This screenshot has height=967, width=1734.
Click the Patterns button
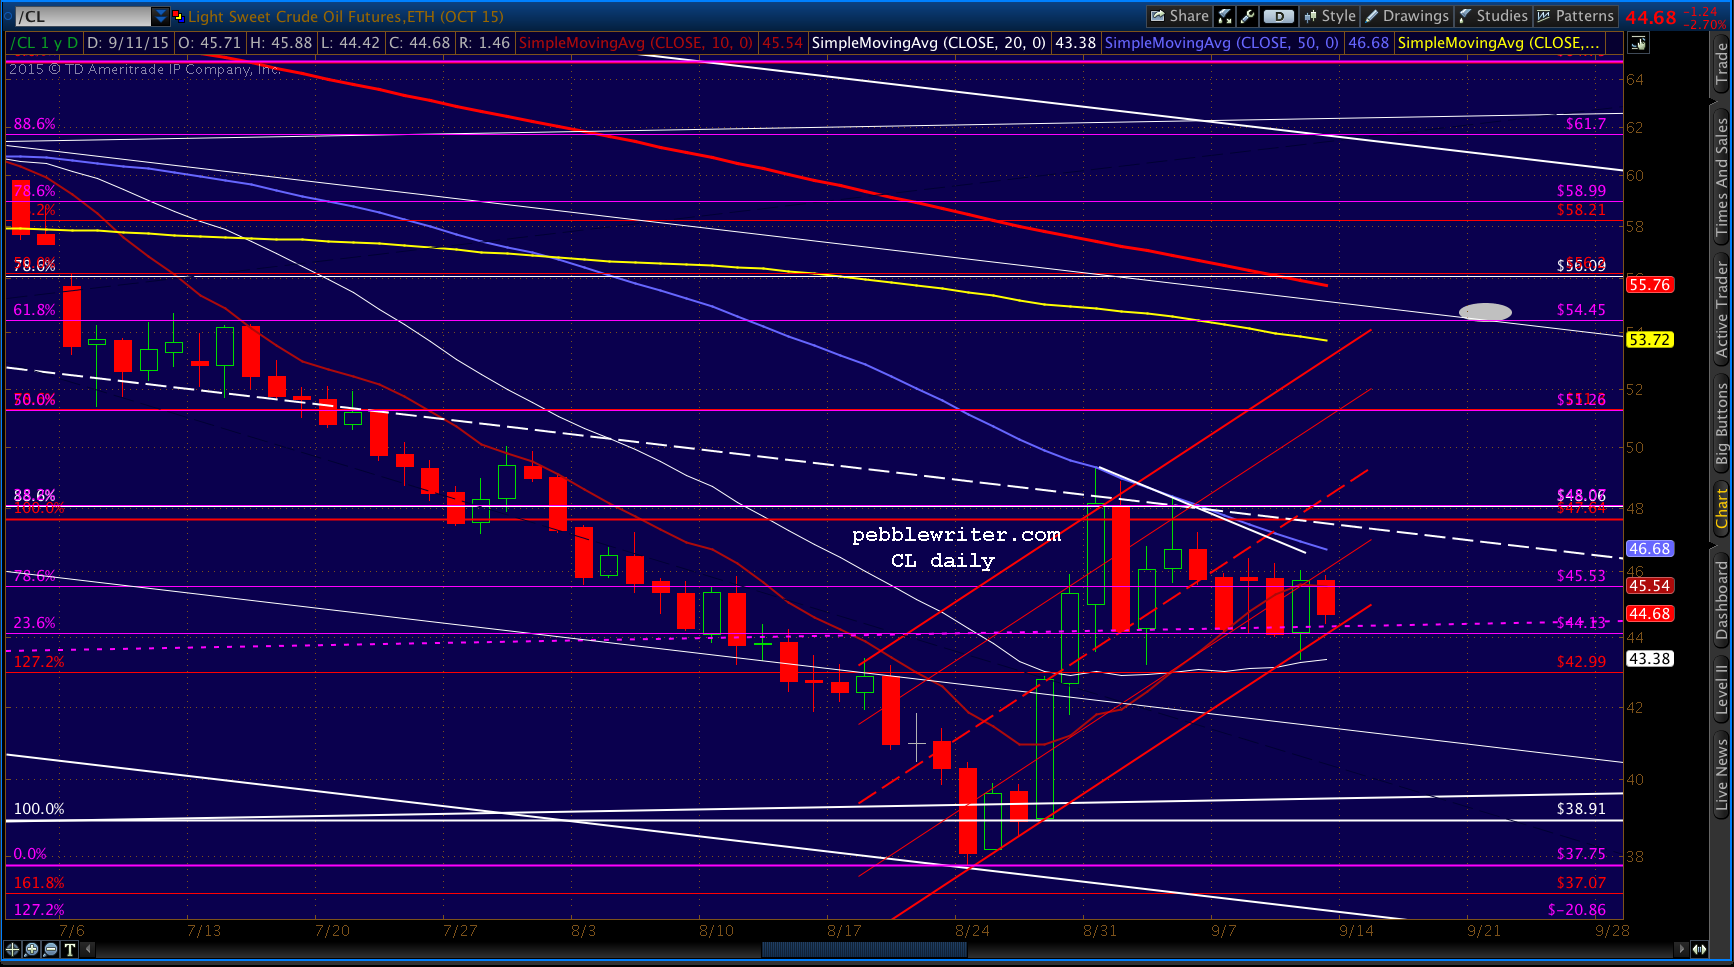[1575, 16]
